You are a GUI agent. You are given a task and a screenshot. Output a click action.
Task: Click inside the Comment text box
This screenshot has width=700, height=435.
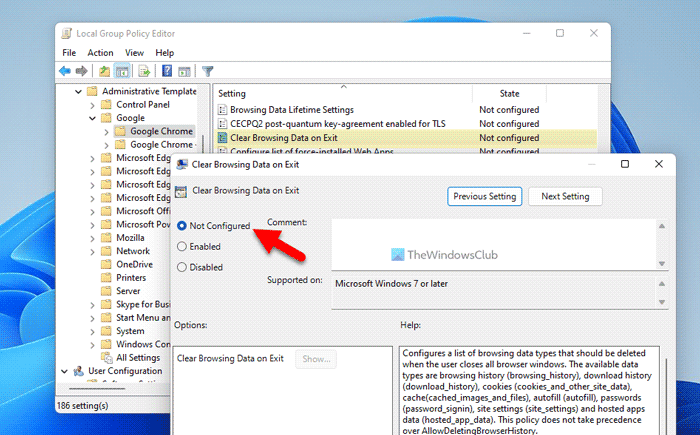click(494, 244)
